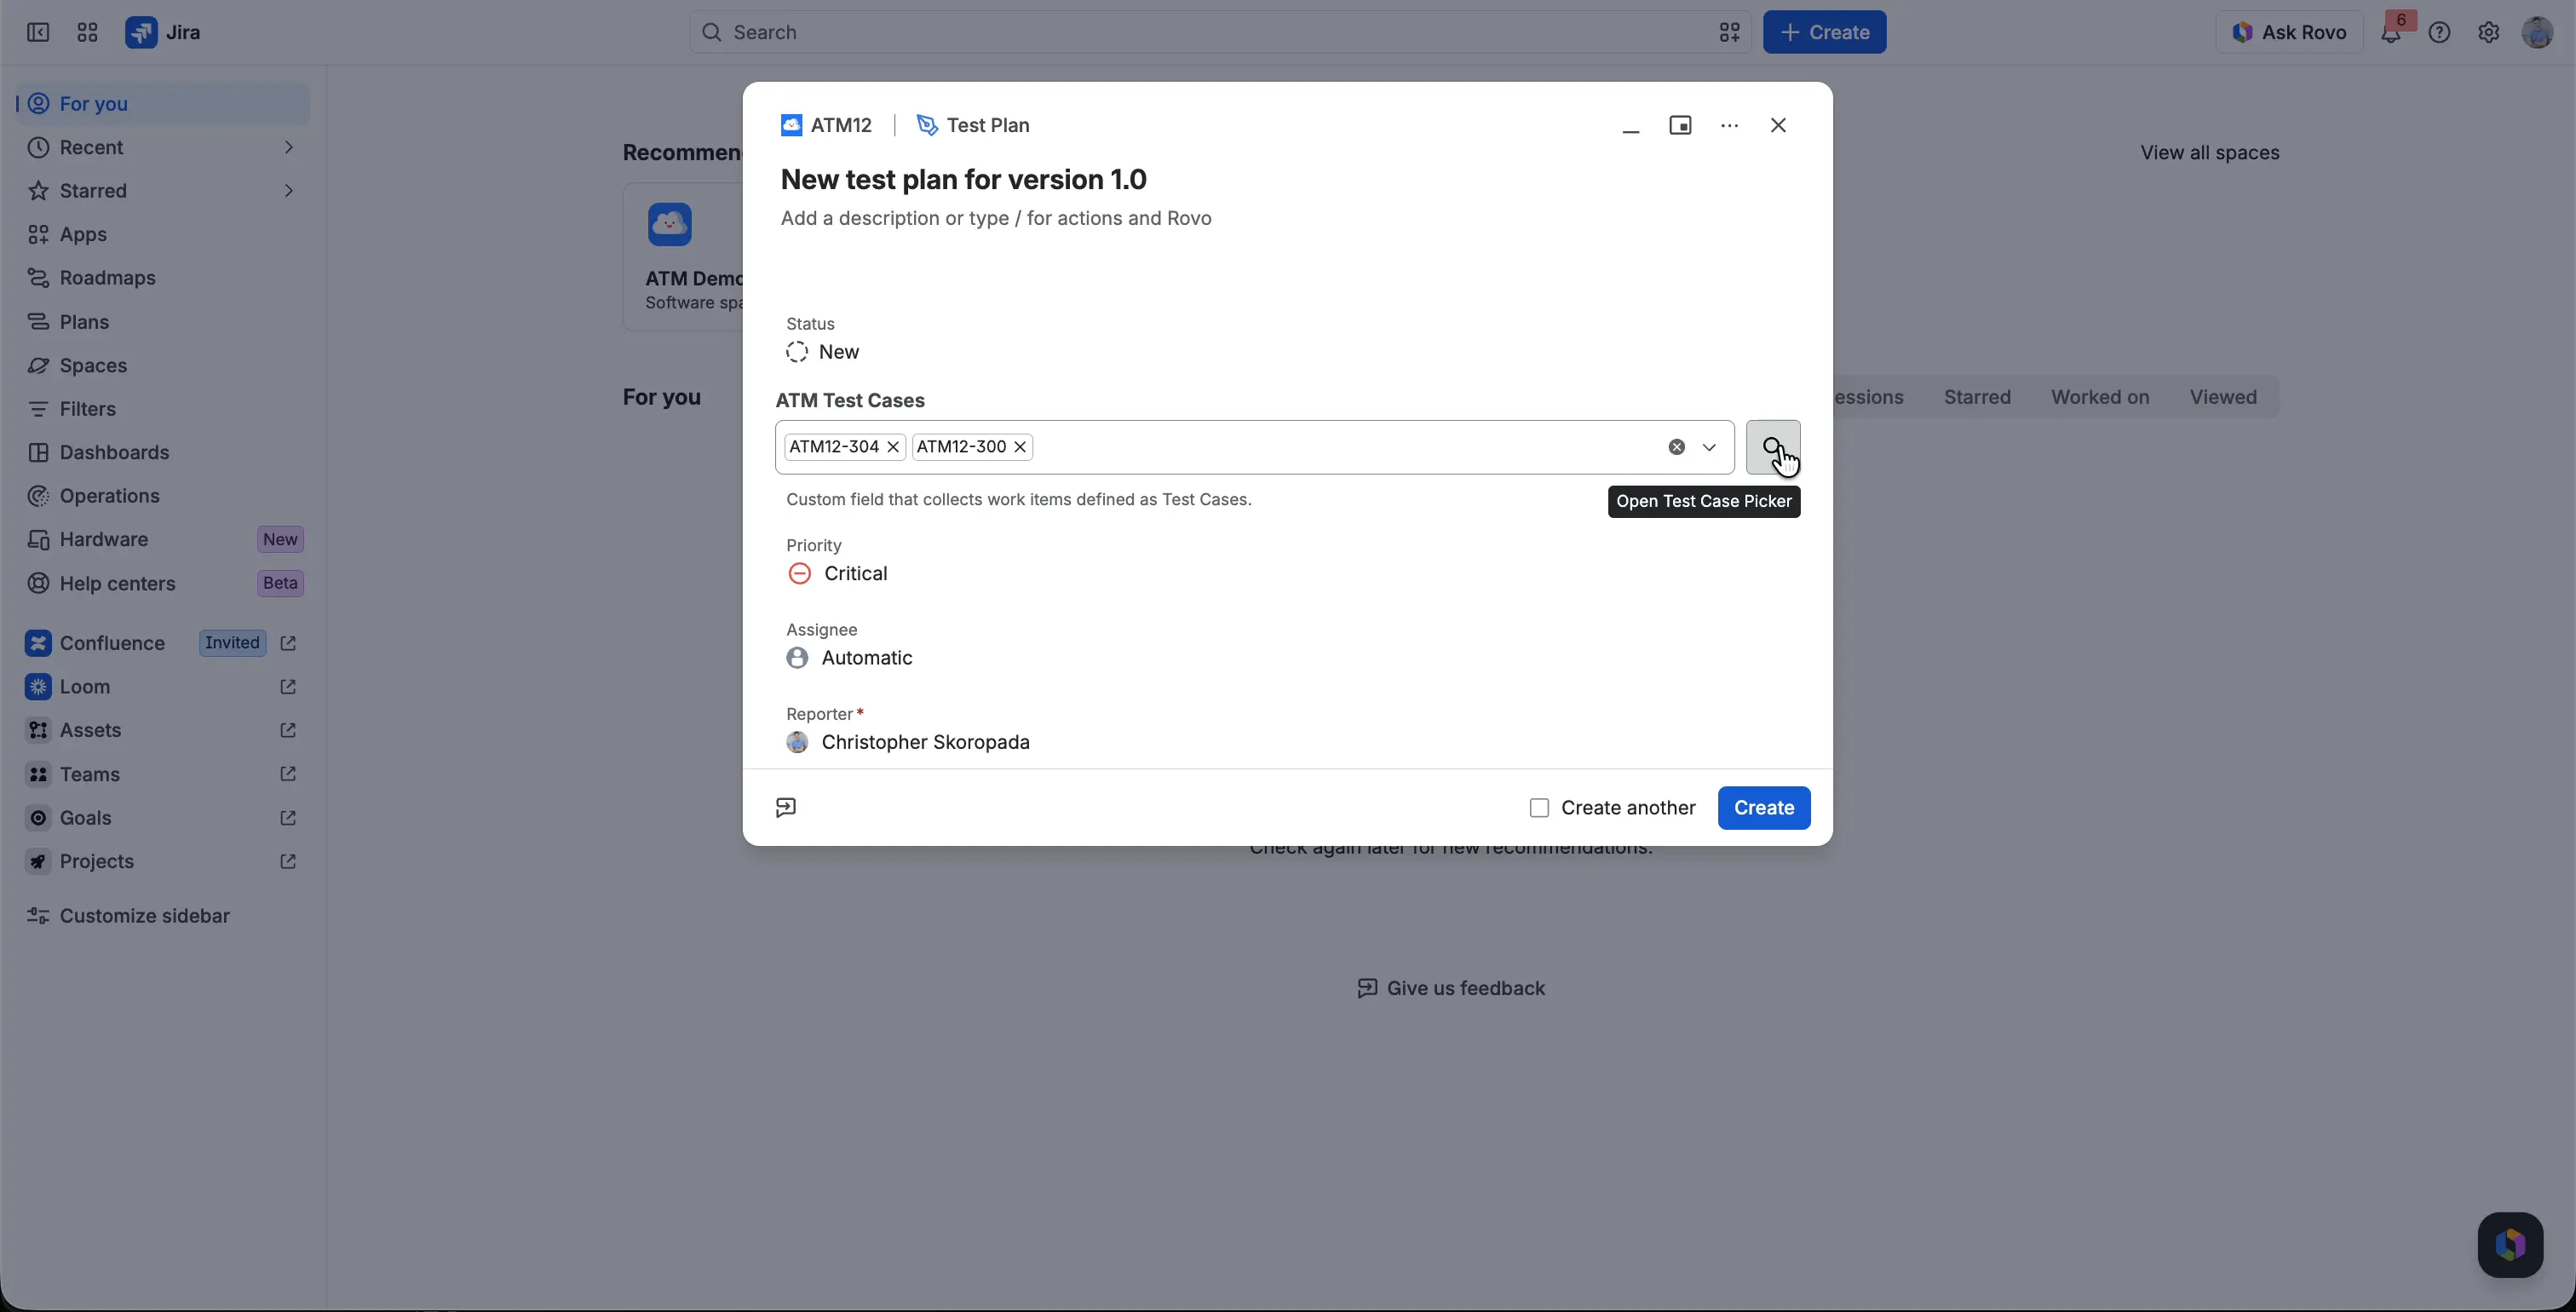
Task: Open Roadmaps in the sidebar
Action: [x=162, y=278]
